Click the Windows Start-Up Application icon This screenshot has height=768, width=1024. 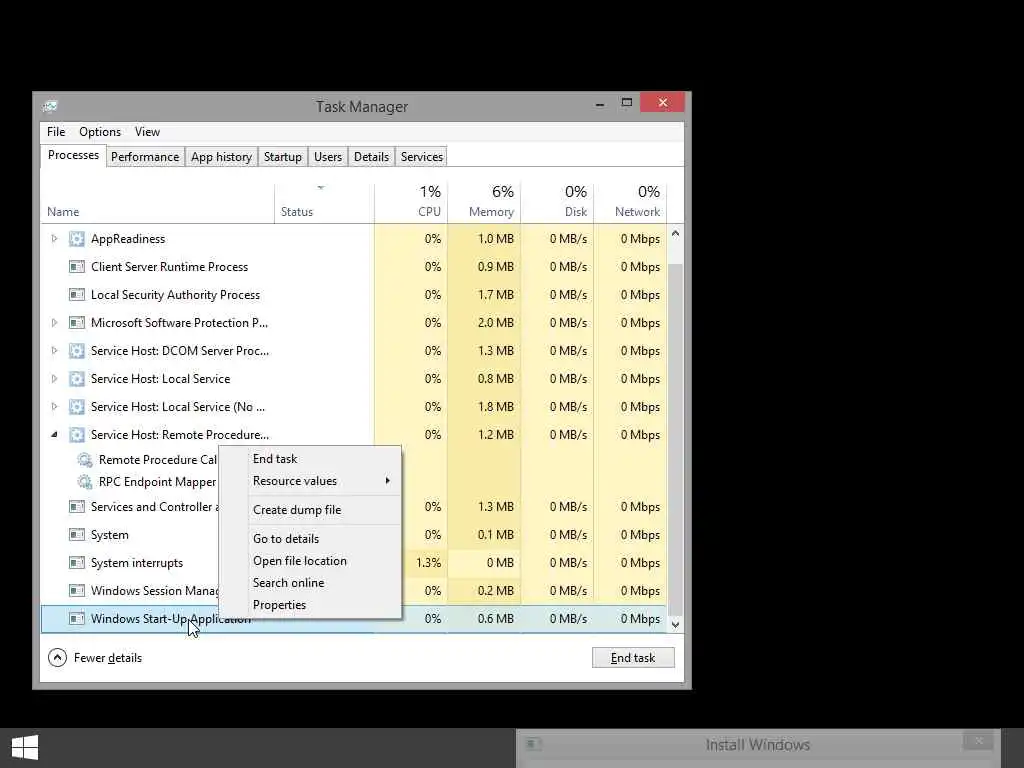76,618
